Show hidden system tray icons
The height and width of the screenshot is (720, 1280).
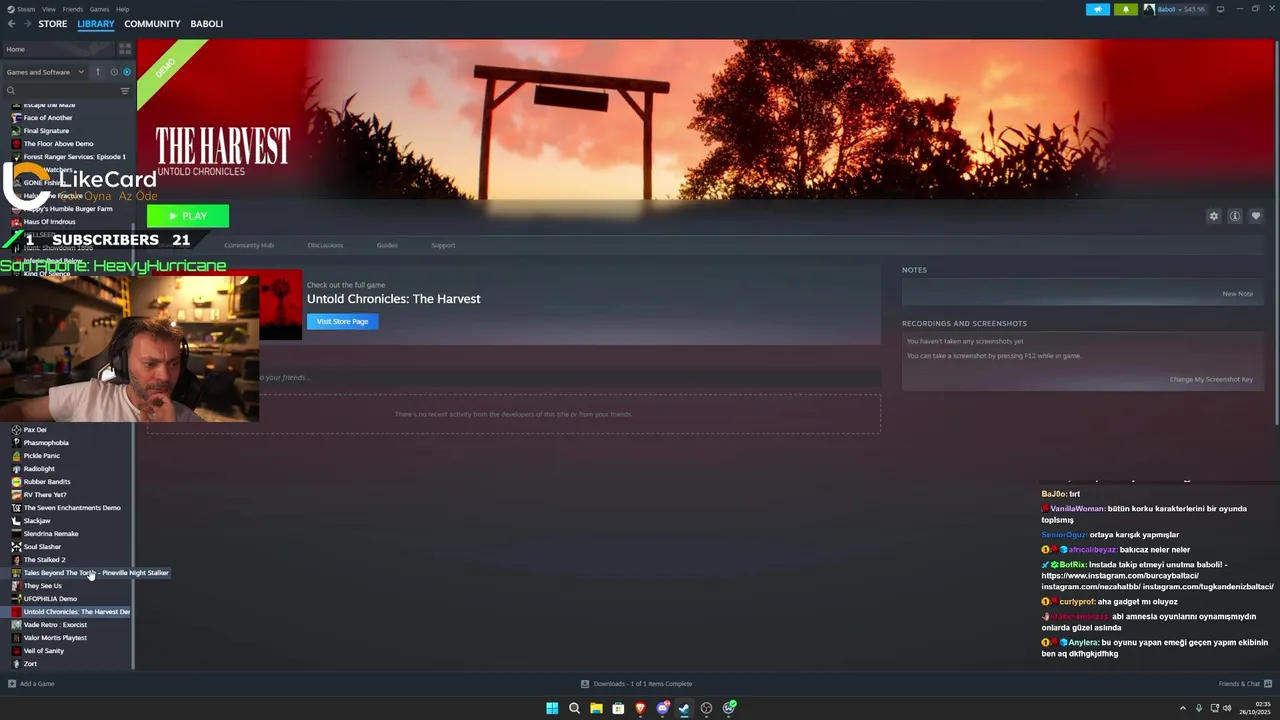[x=1183, y=708]
